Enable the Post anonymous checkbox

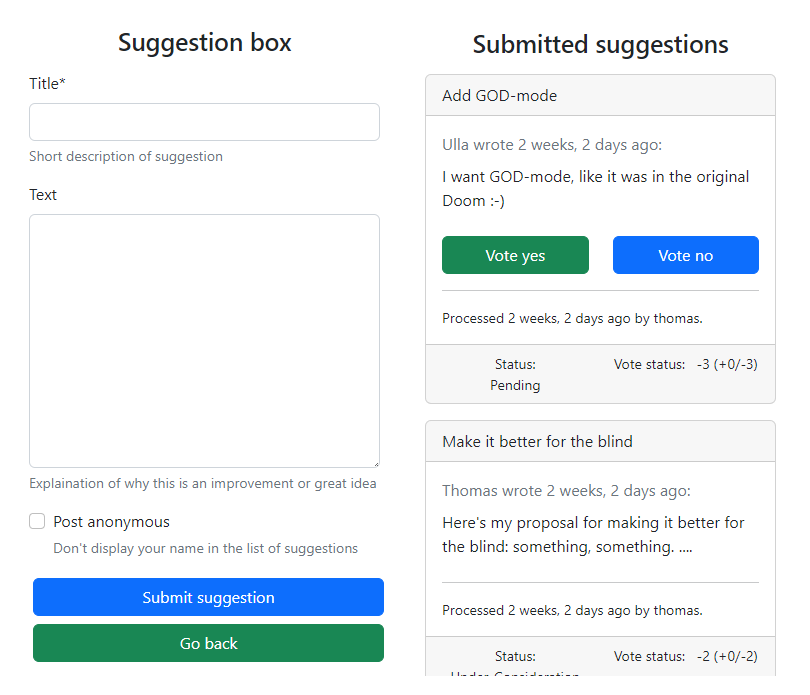tap(37, 521)
